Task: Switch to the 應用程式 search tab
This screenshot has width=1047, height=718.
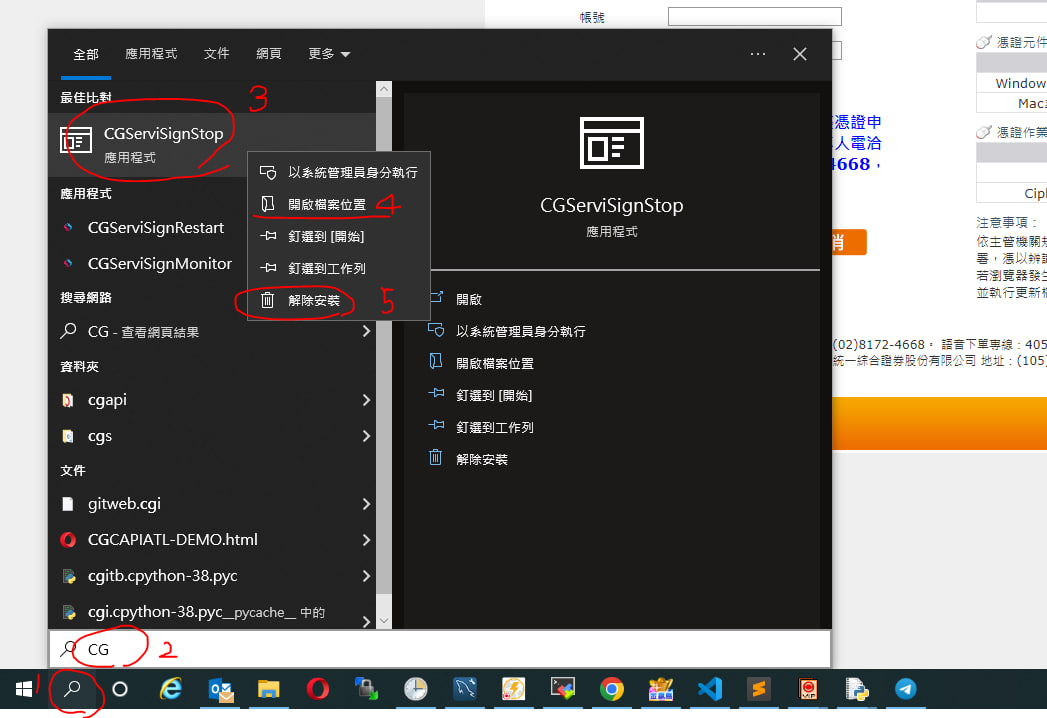Action: click(x=151, y=54)
